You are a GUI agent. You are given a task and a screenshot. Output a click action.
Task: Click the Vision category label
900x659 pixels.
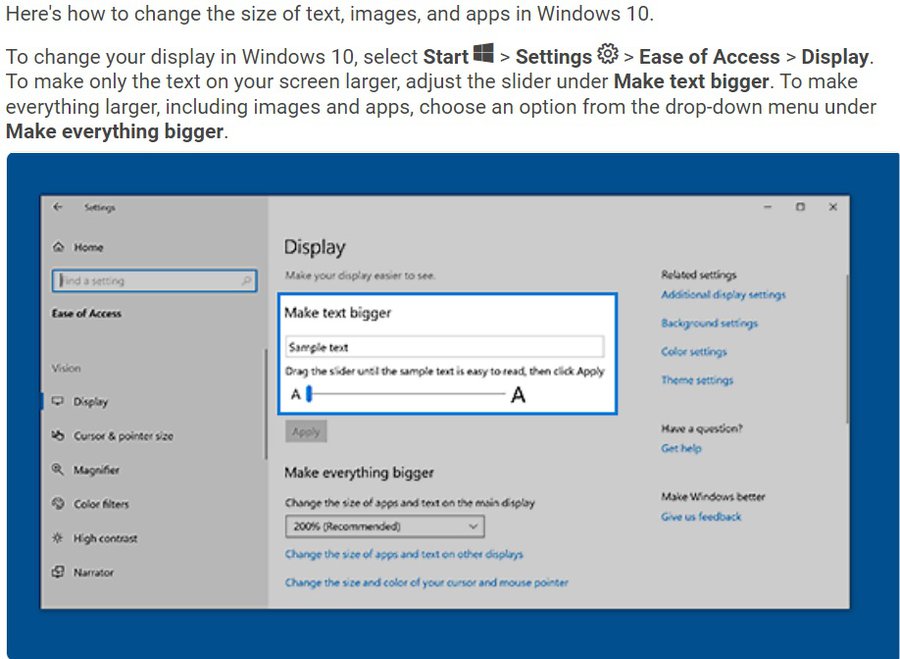coord(66,368)
